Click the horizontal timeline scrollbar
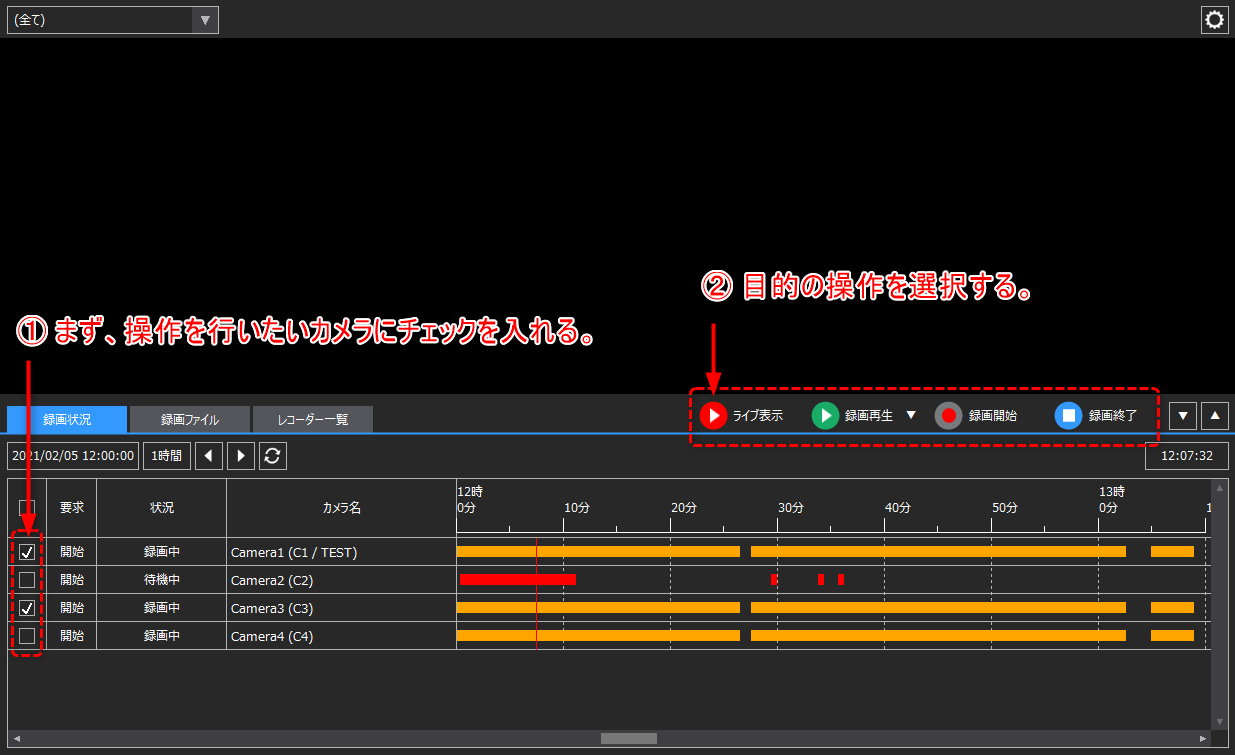 click(x=628, y=738)
